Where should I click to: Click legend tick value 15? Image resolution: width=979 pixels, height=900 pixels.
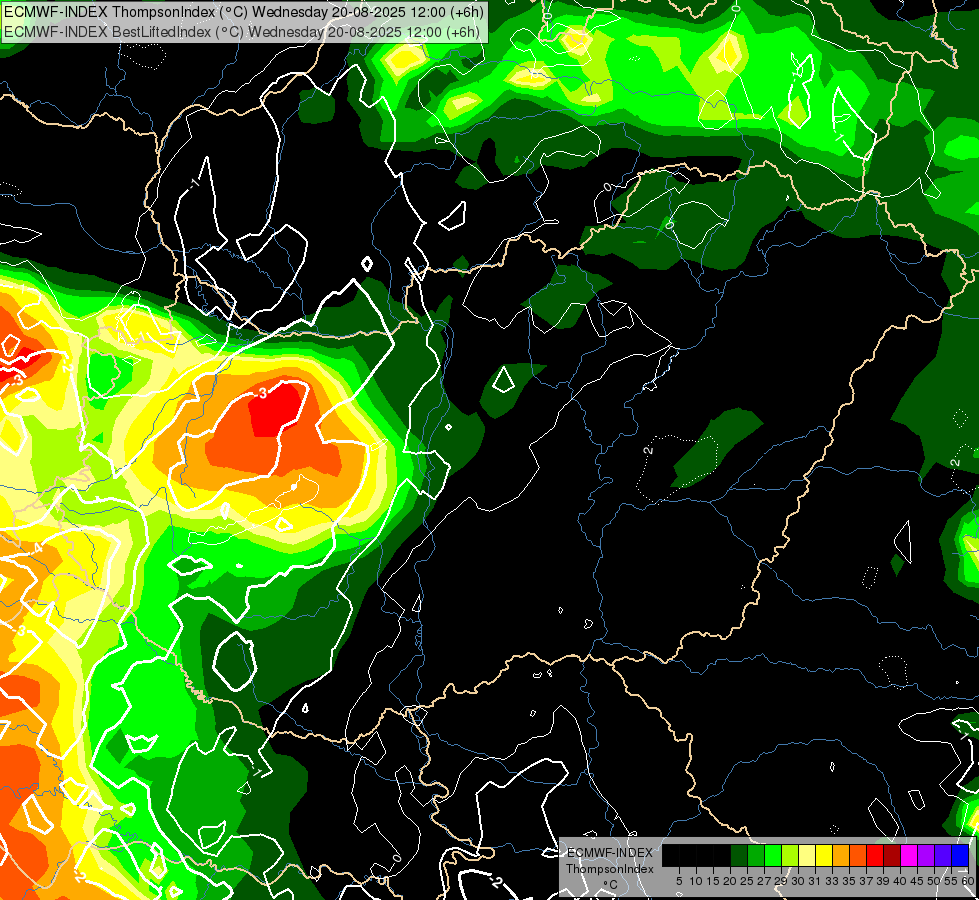(713, 881)
